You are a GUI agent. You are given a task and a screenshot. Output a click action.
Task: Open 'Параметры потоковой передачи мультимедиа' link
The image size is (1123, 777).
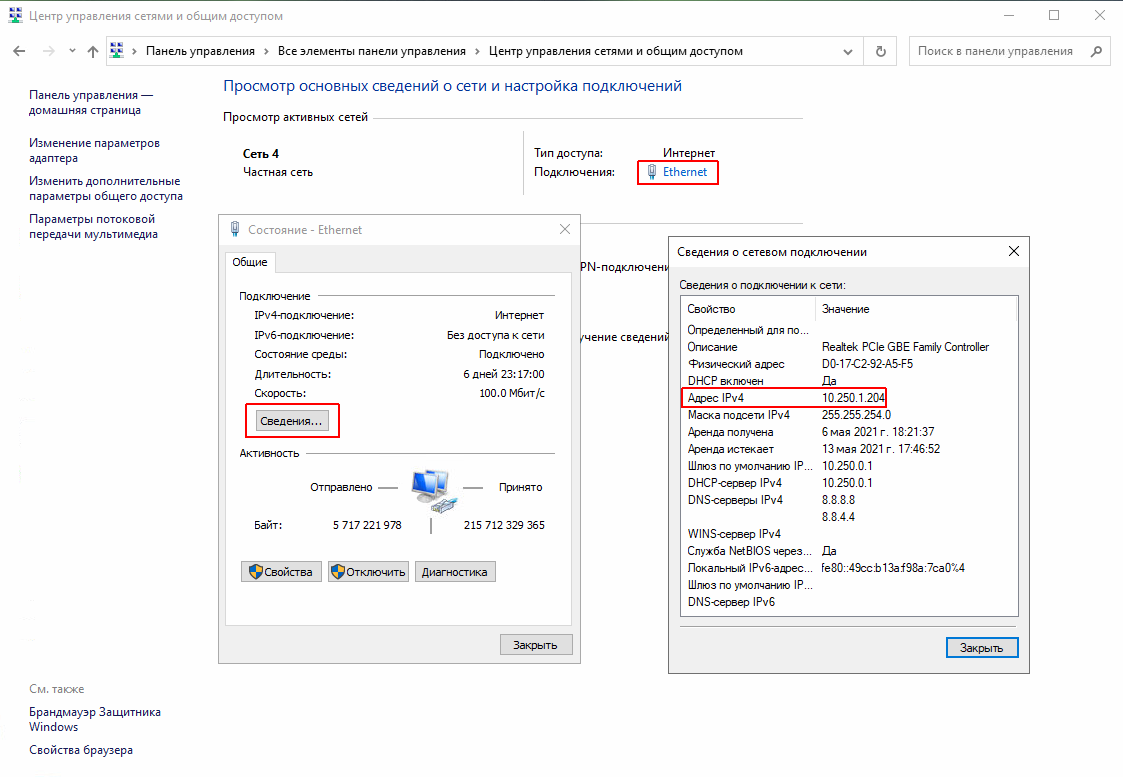pyautogui.click(x=93, y=226)
